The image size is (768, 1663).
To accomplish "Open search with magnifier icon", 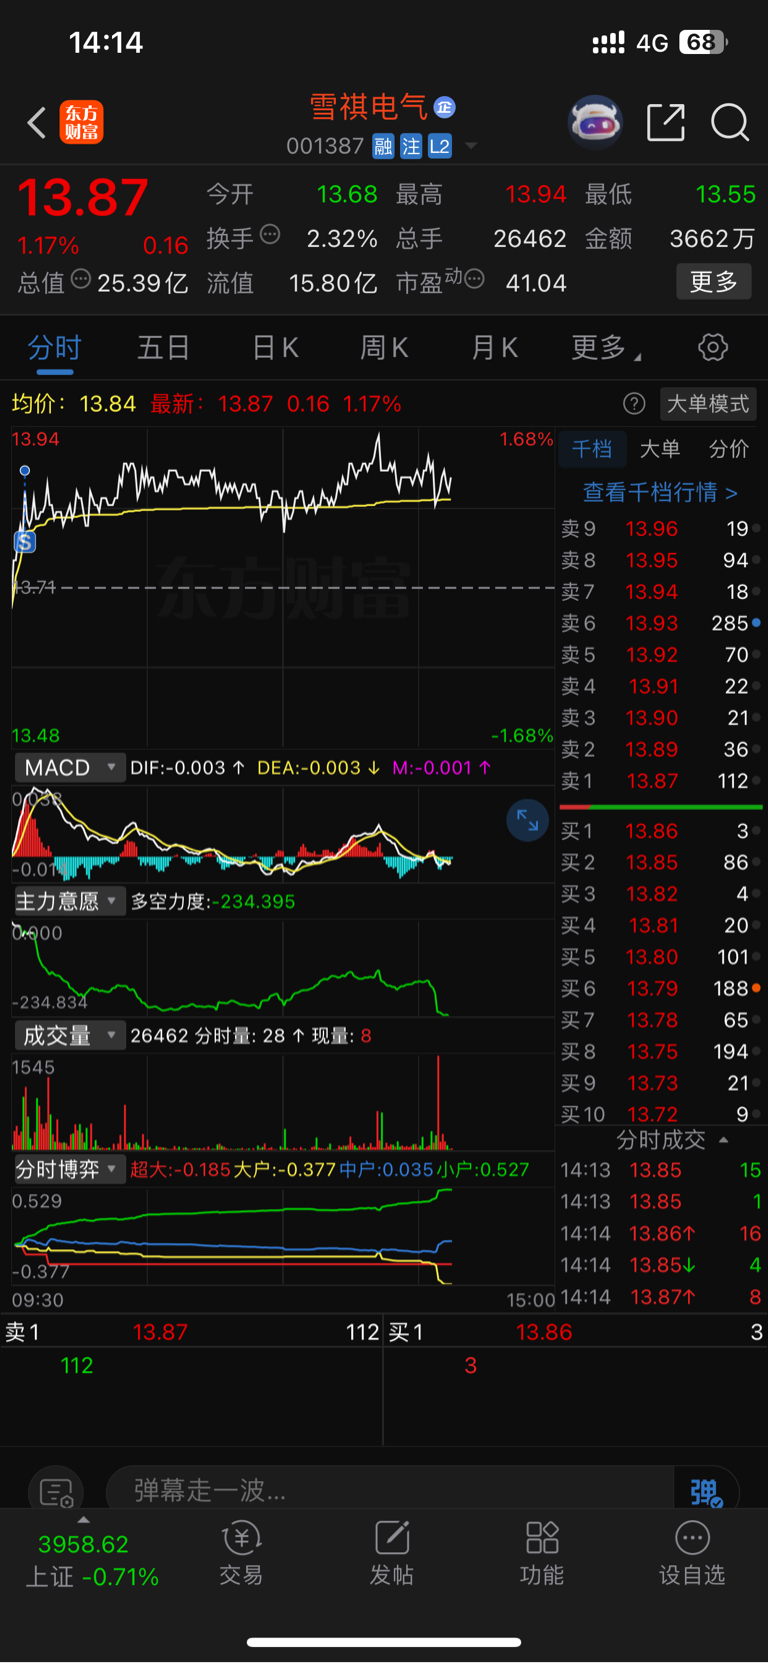I will [730, 123].
